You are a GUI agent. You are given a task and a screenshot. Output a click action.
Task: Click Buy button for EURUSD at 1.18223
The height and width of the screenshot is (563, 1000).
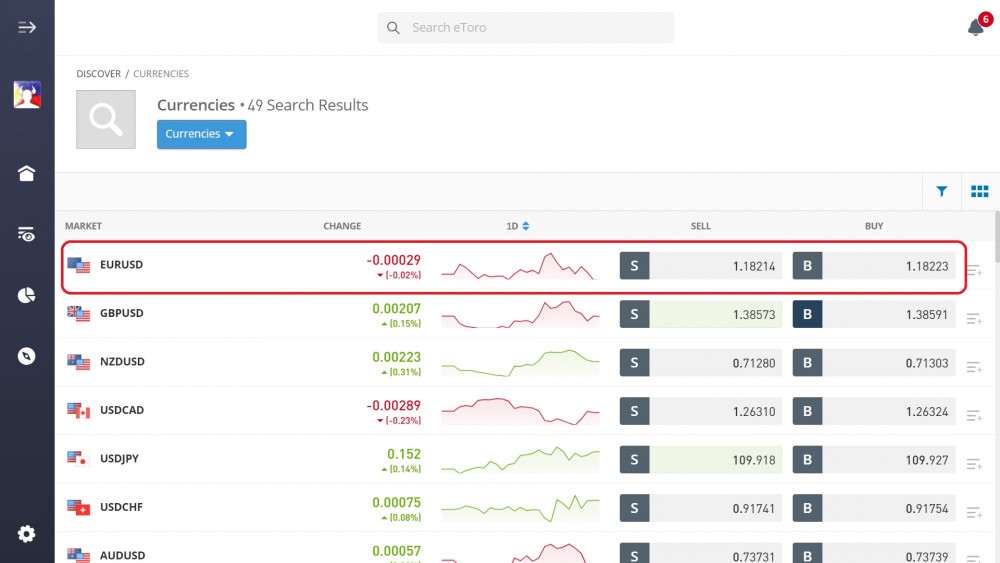[x=874, y=266]
